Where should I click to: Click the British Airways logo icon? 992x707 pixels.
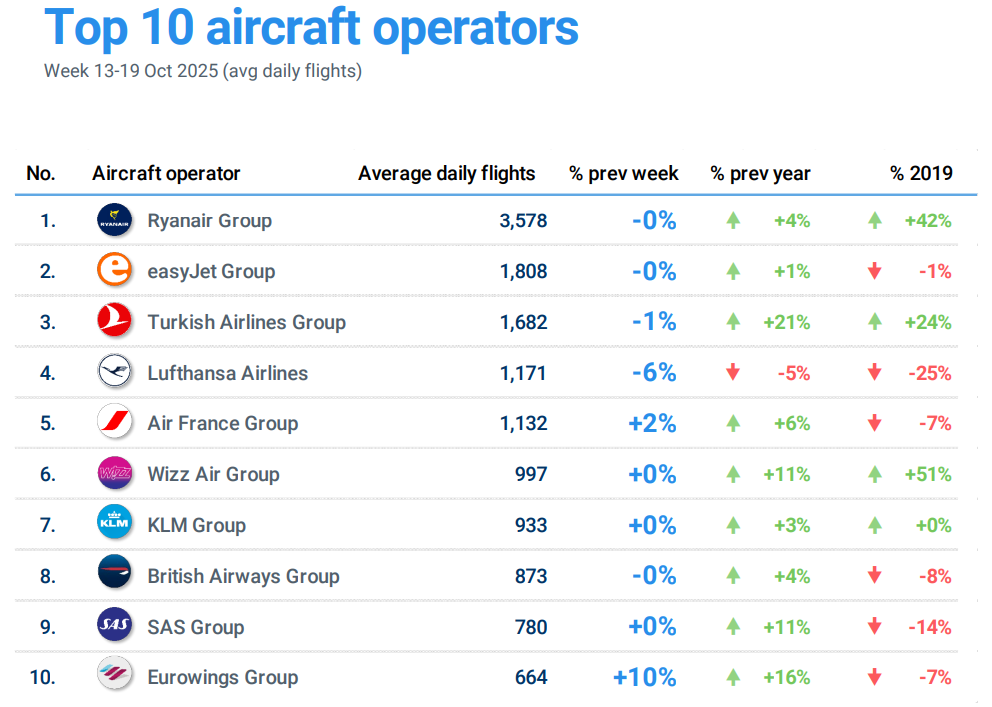pos(114,576)
